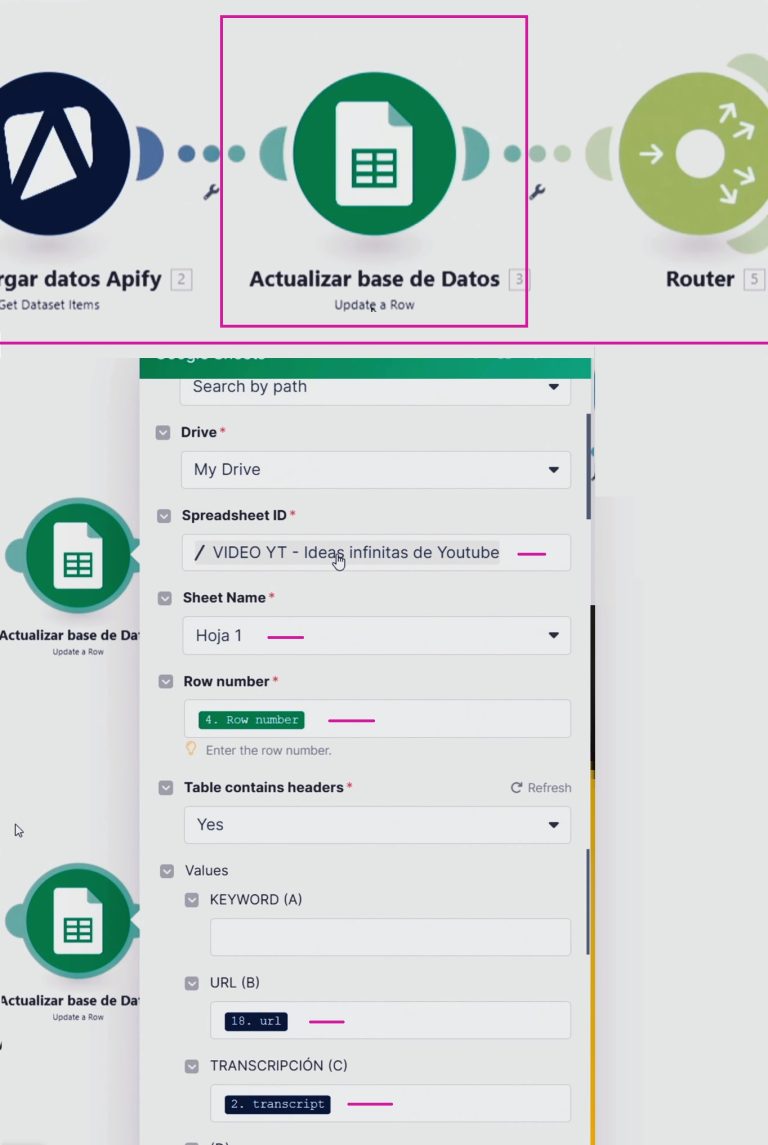Click the lightbulb hint icon under Row number
The width and height of the screenshot is (768, 1145).
[x=192, y=749]
